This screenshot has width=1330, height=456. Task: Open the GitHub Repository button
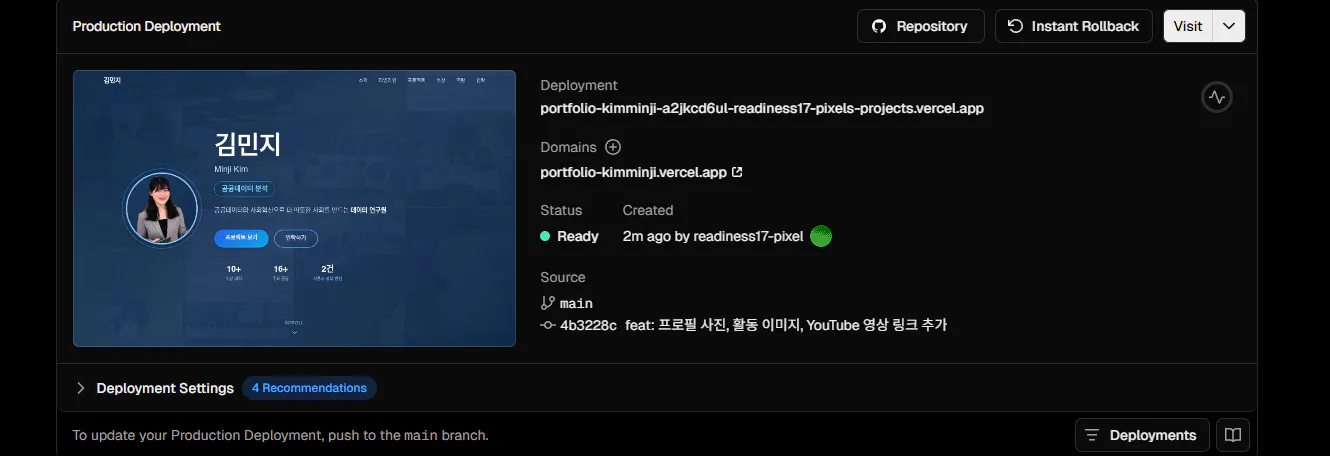(920, 26)
